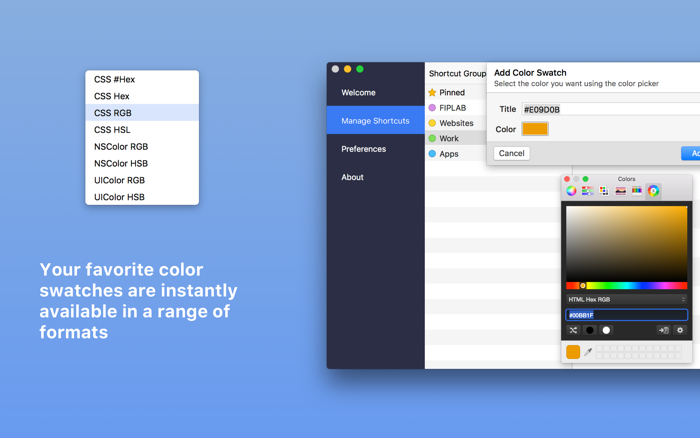Screen dimensions: 700x438
Task: Set color to black circle button
Action: (590, 330)
